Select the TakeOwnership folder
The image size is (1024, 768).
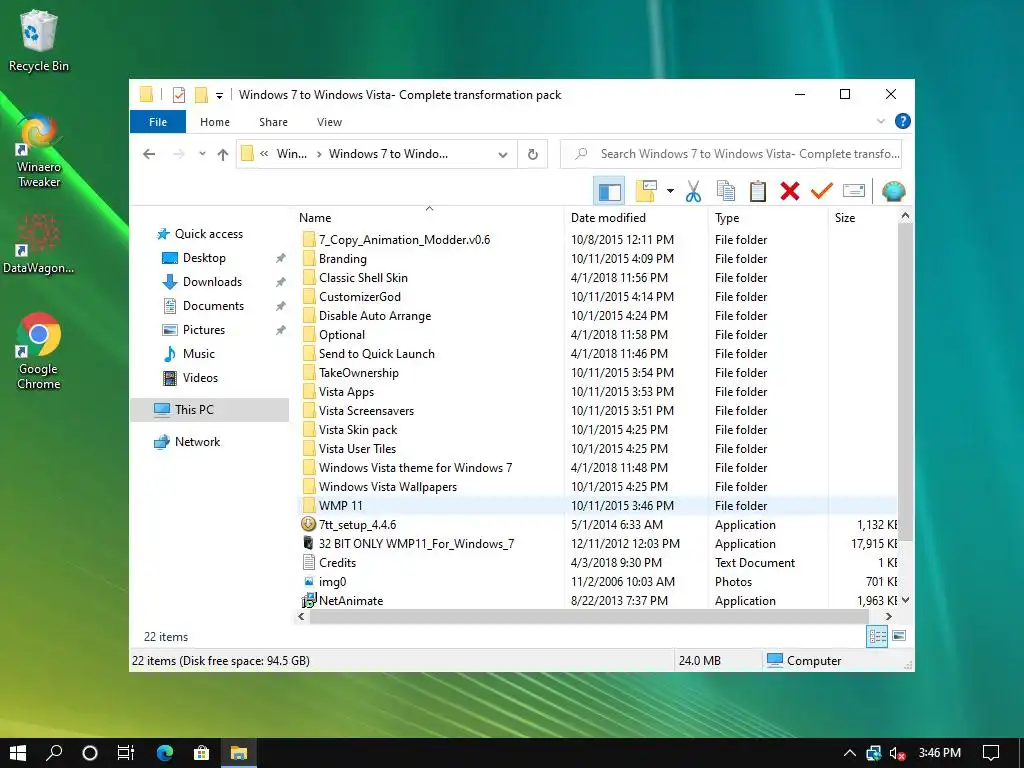coord(597,373)
